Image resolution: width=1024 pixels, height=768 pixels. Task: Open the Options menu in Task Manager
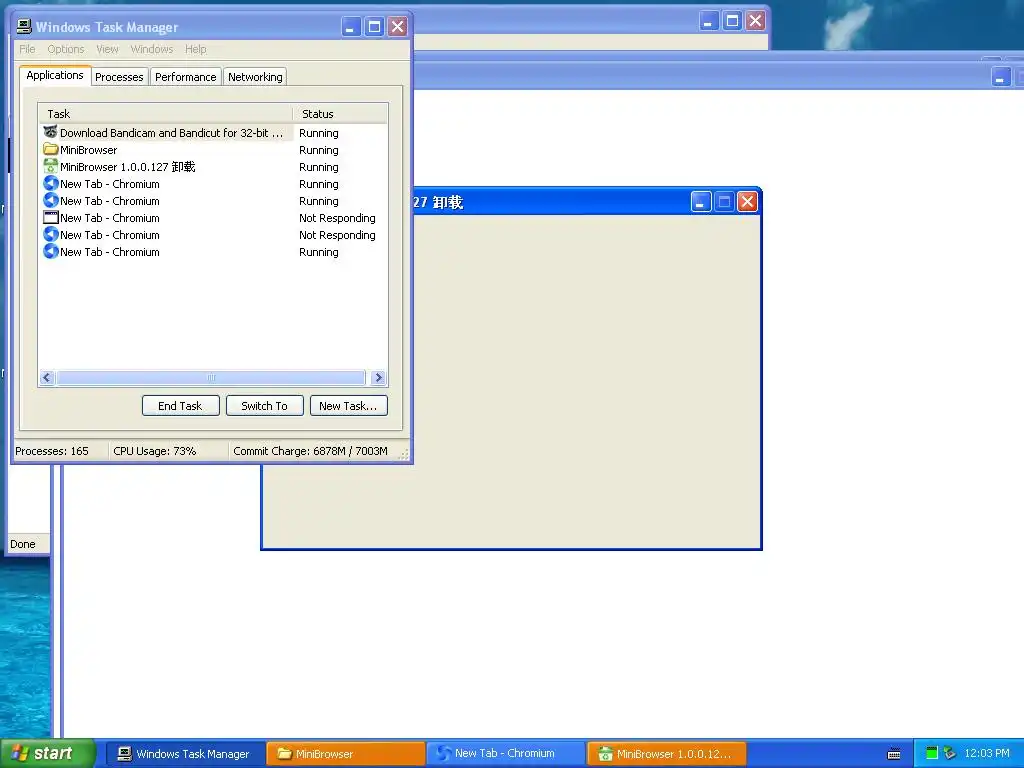(x=65, y=49)
